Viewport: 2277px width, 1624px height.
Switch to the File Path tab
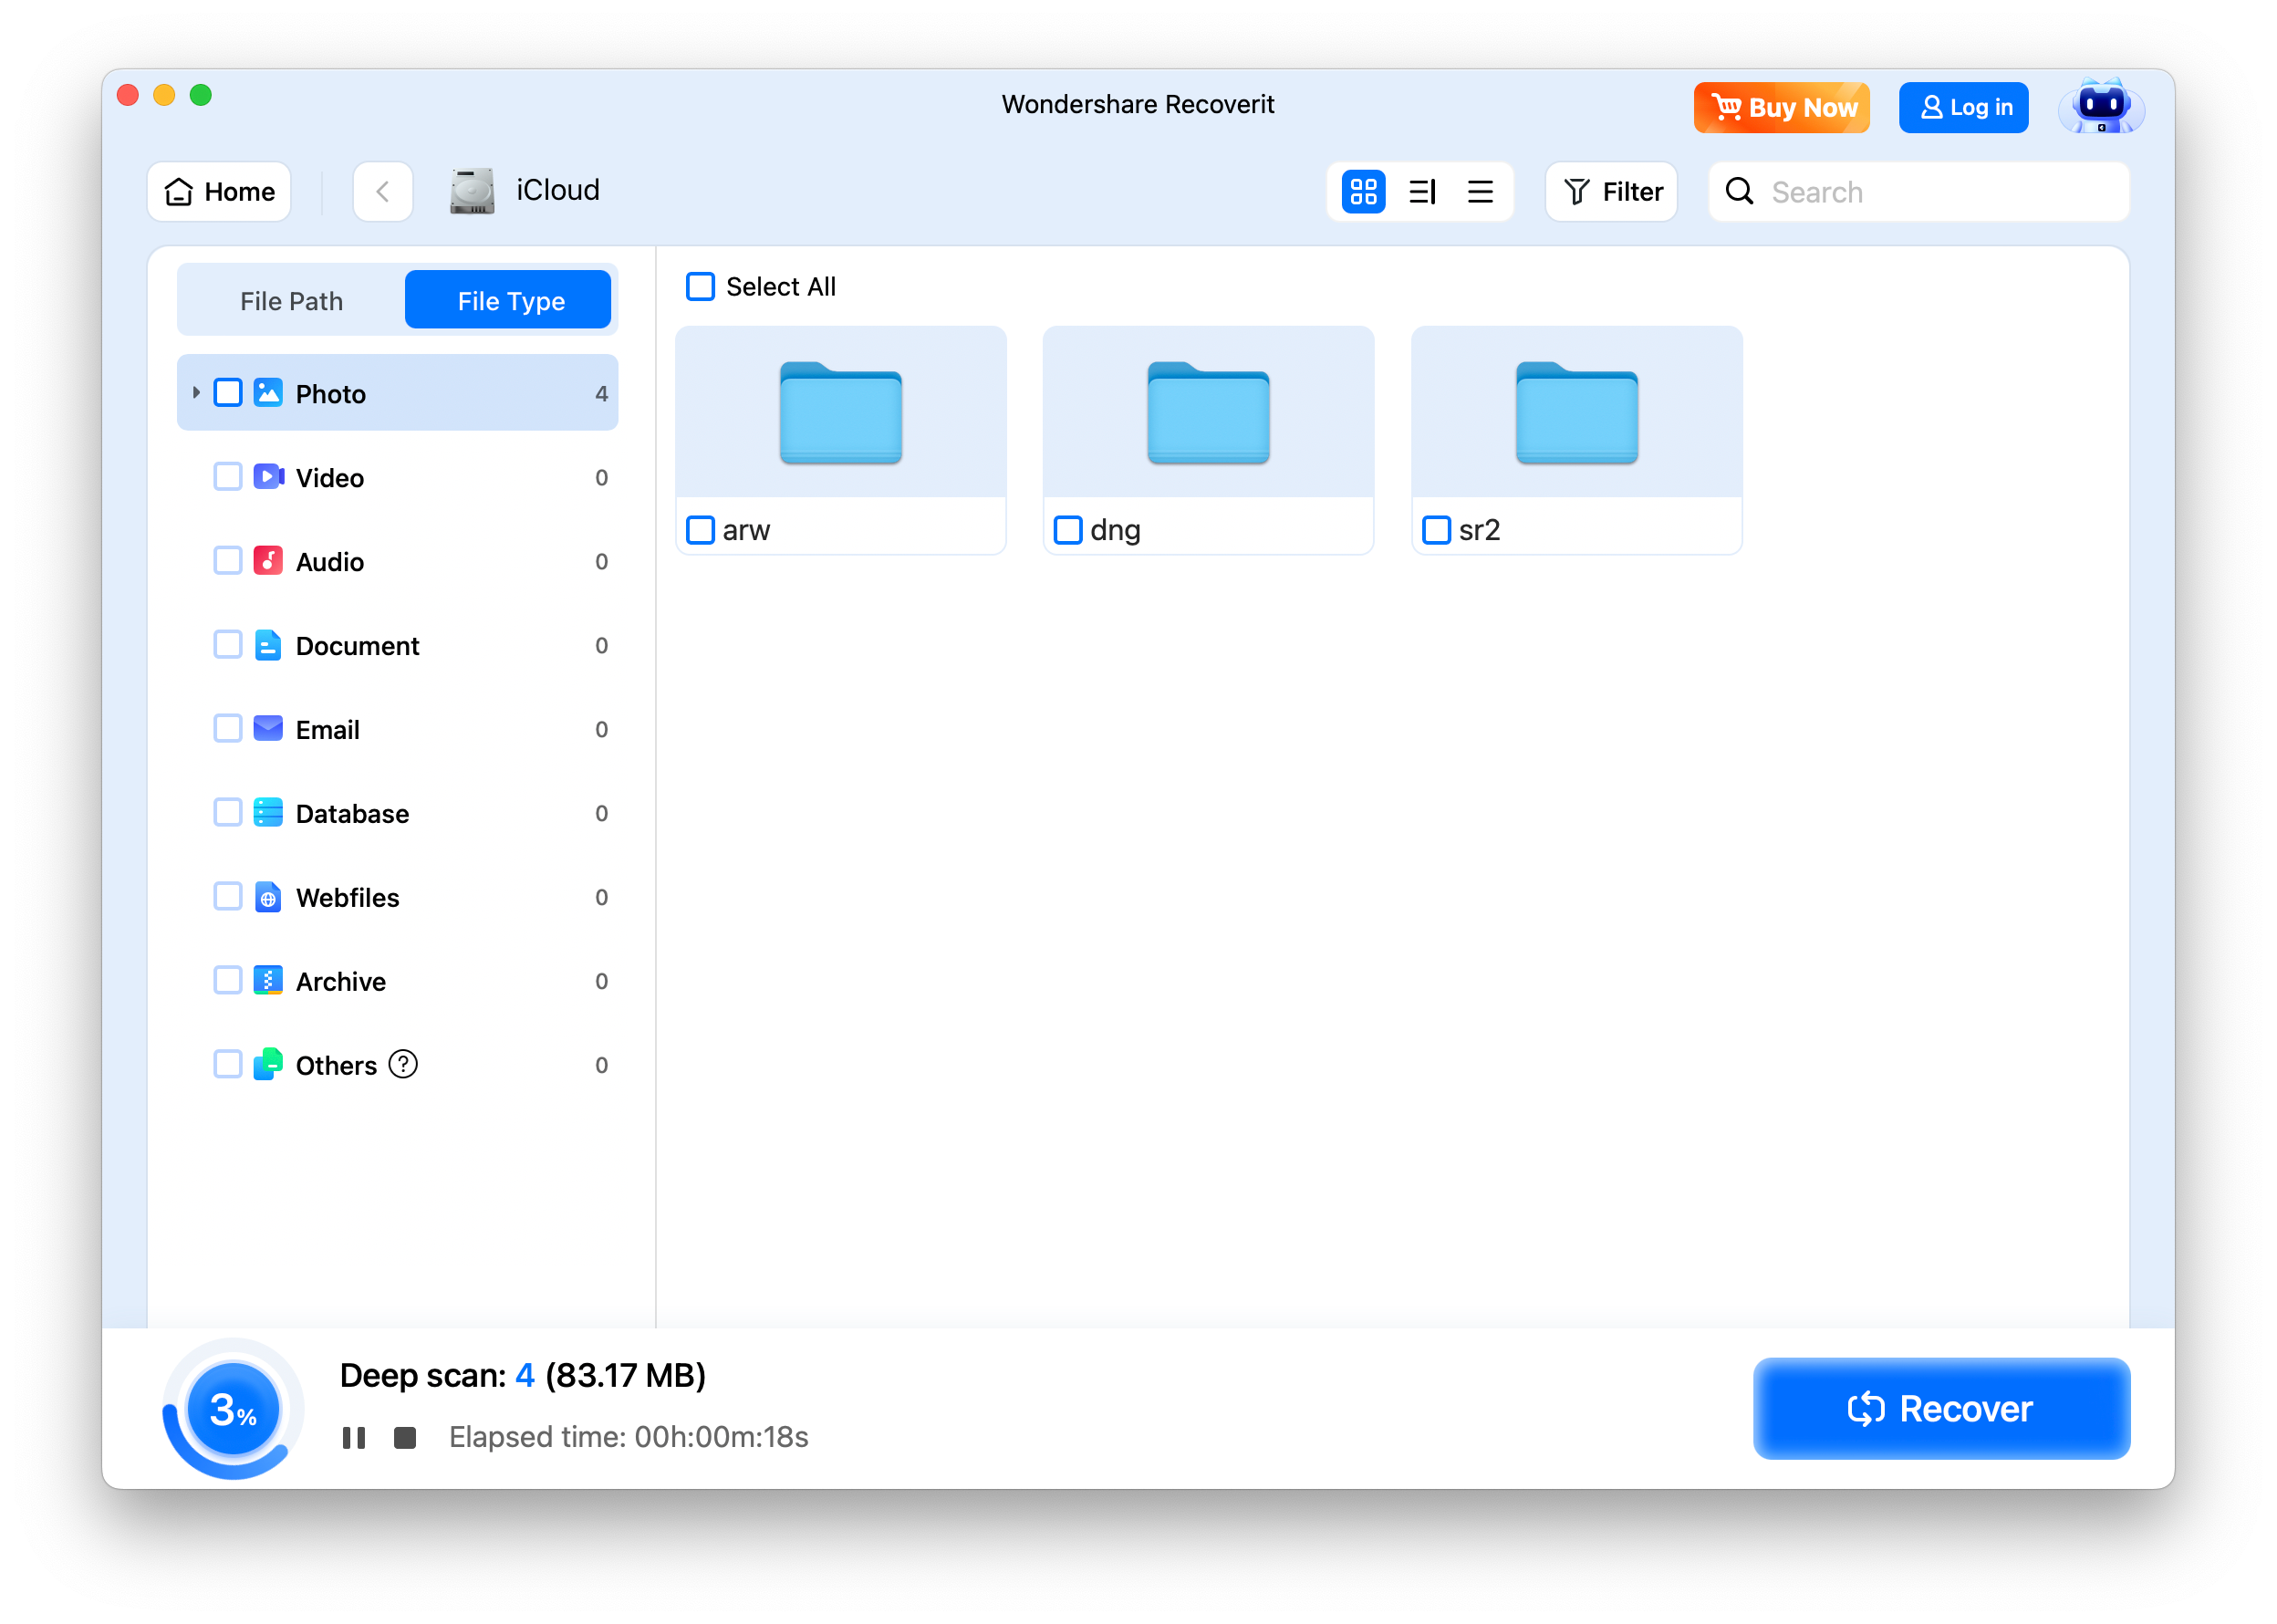291,301
